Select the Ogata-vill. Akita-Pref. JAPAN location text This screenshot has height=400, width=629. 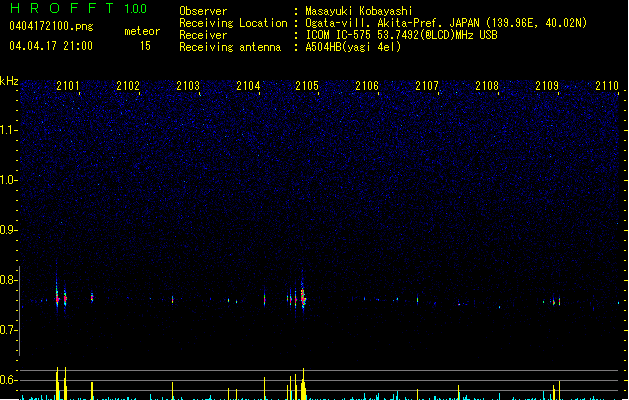click(446, 23)
